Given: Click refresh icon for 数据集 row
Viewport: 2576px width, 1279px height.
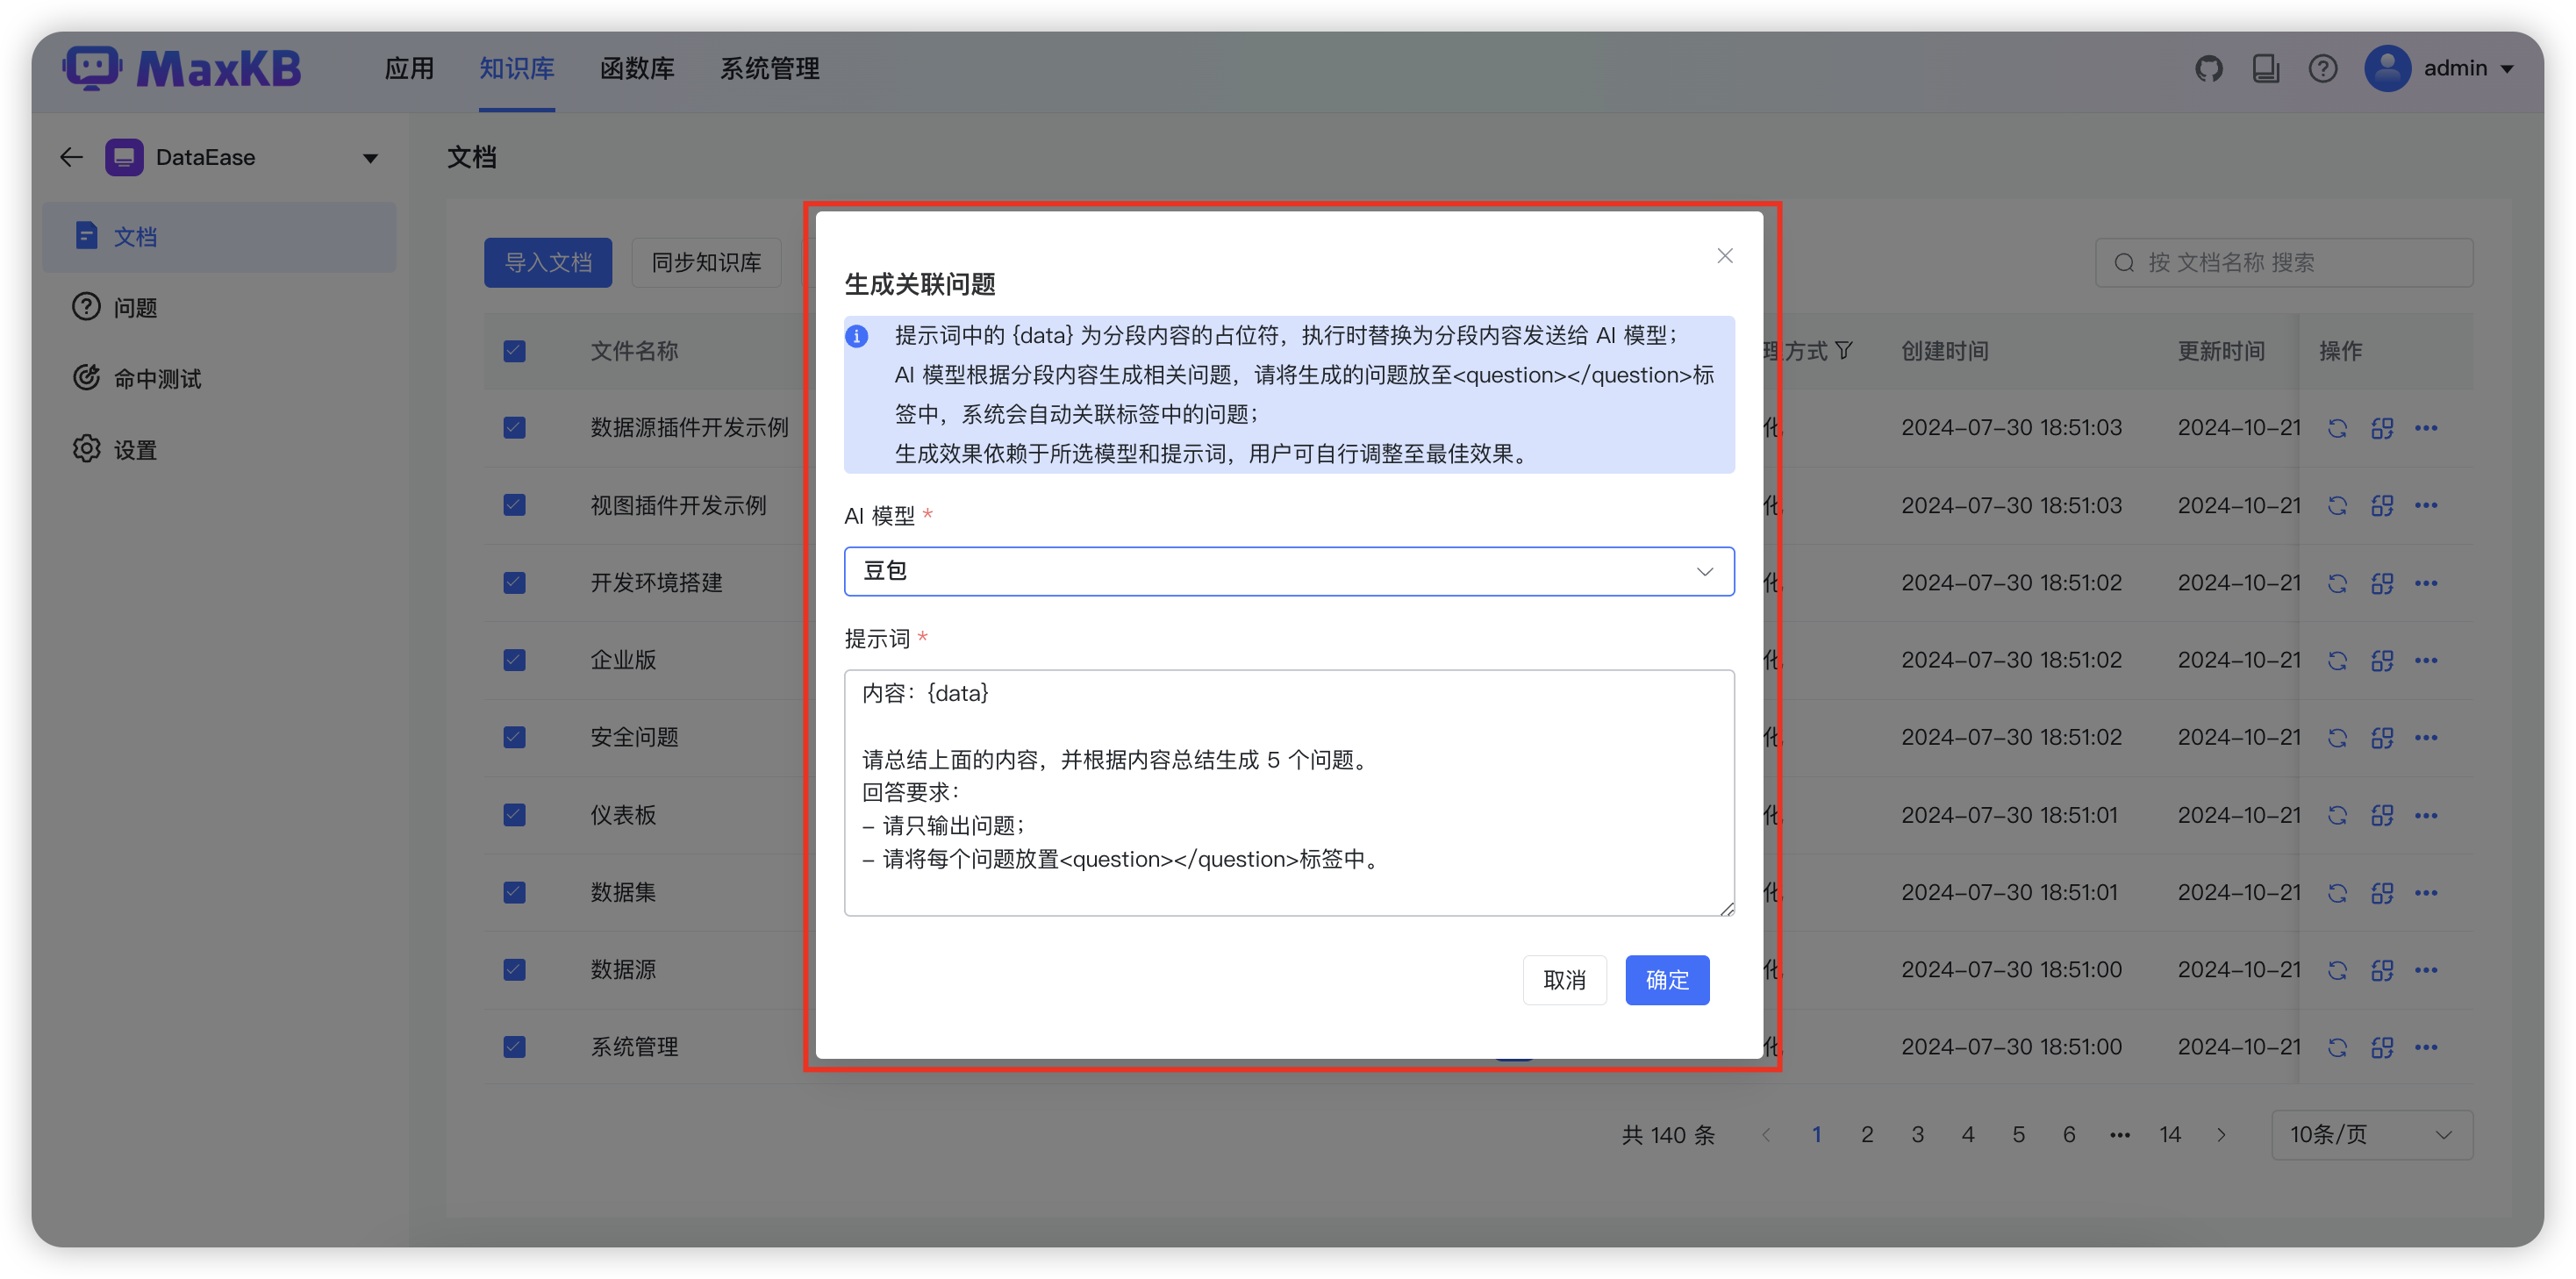Looking at the screenshot, I should tap(2337, 893).
